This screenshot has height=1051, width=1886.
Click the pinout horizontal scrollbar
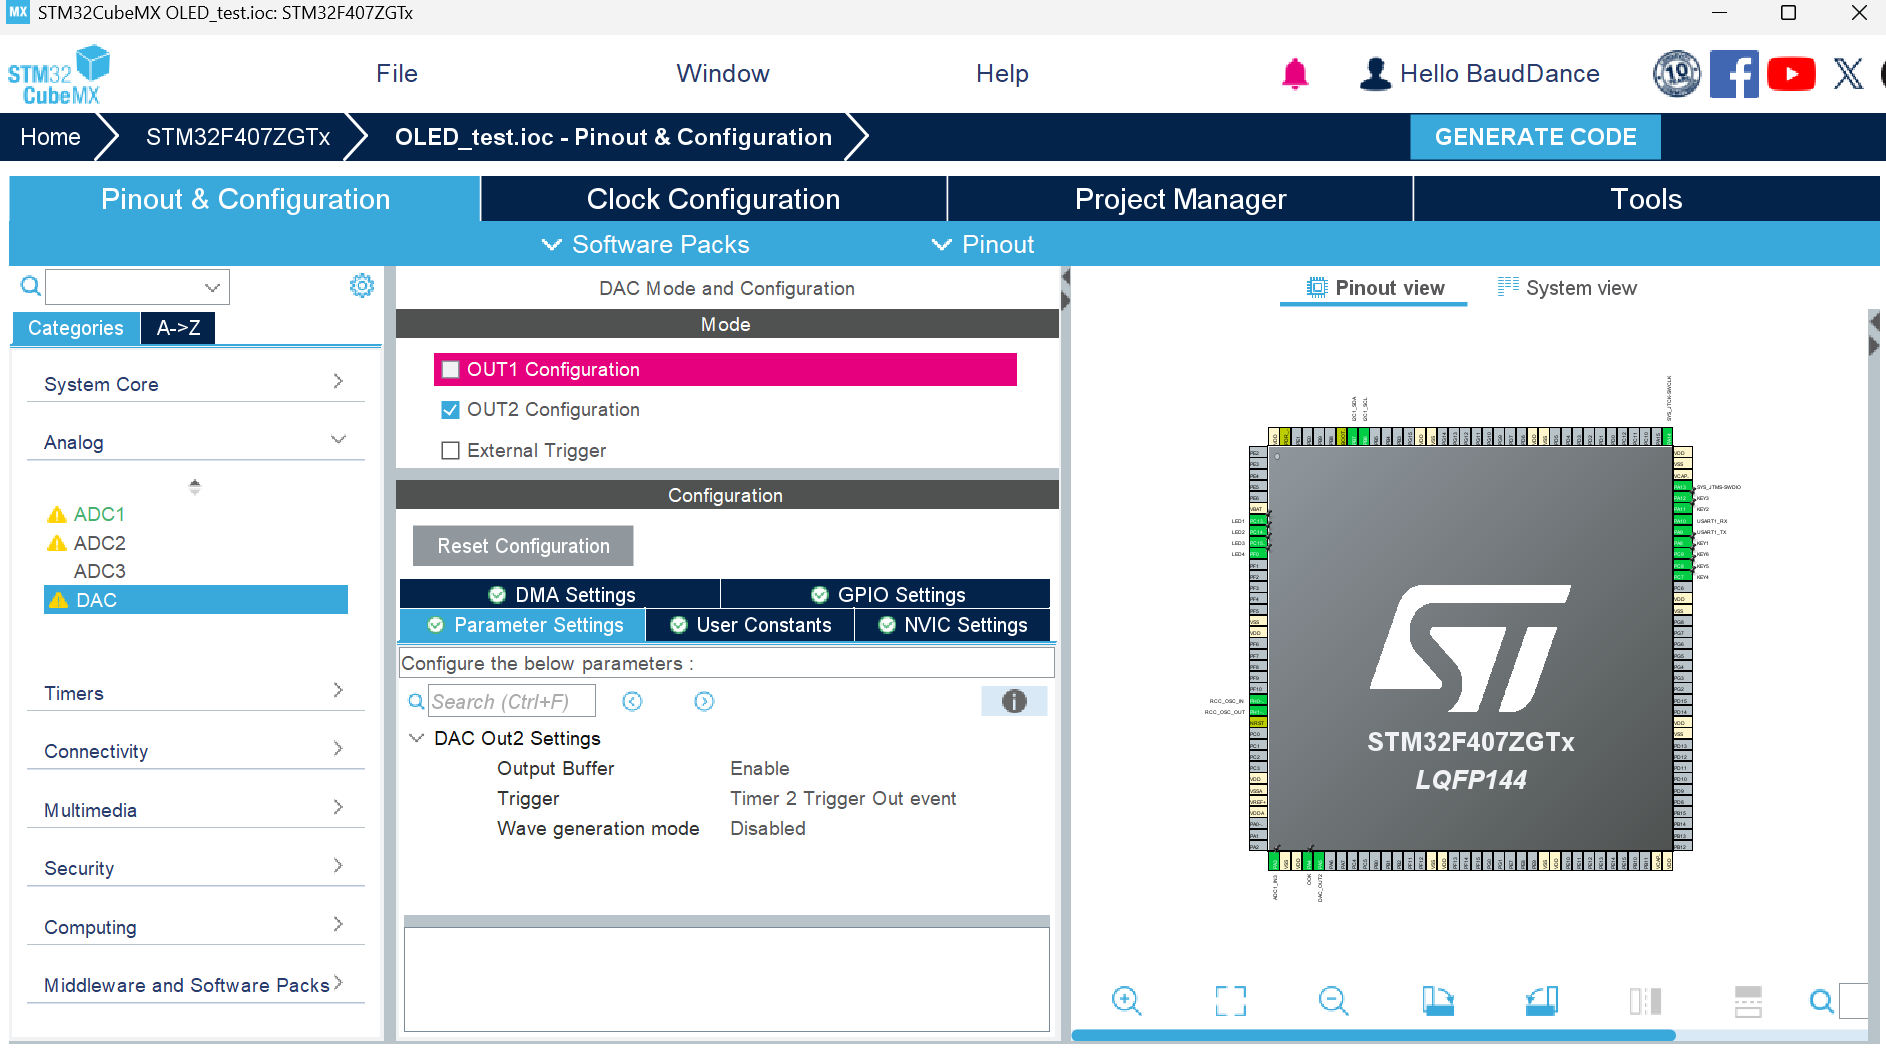click(x=1373, y=1036)
